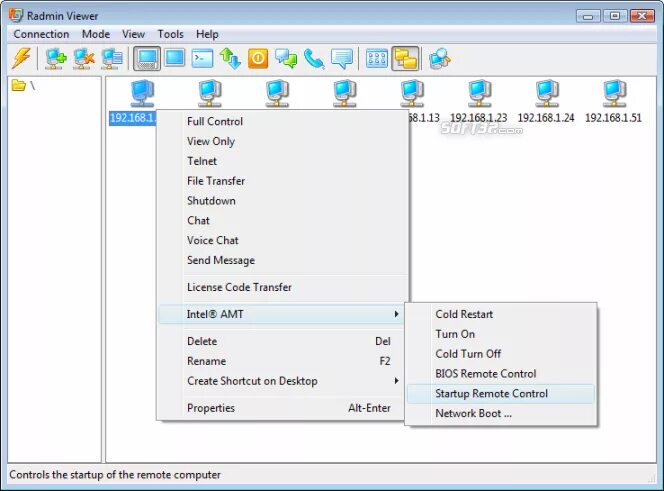This screenshot has width=664, height=491.
Task: Select the Text Chat toolbar icon
Action: pyautogui.click(x=286, y=58)
